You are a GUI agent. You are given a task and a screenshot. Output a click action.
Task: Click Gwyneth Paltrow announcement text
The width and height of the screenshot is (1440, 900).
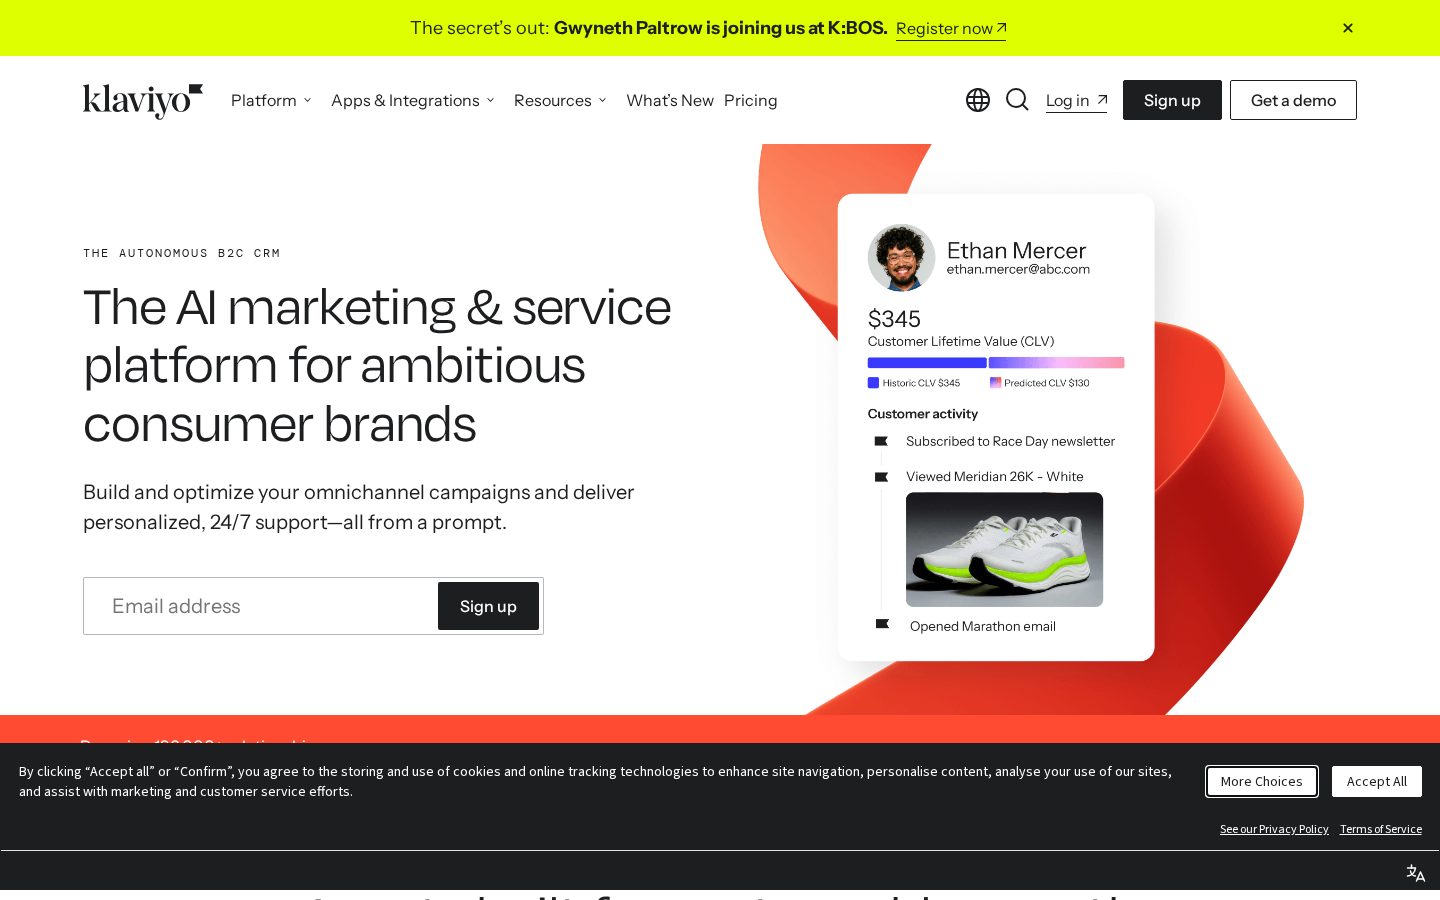click(720, 28)
